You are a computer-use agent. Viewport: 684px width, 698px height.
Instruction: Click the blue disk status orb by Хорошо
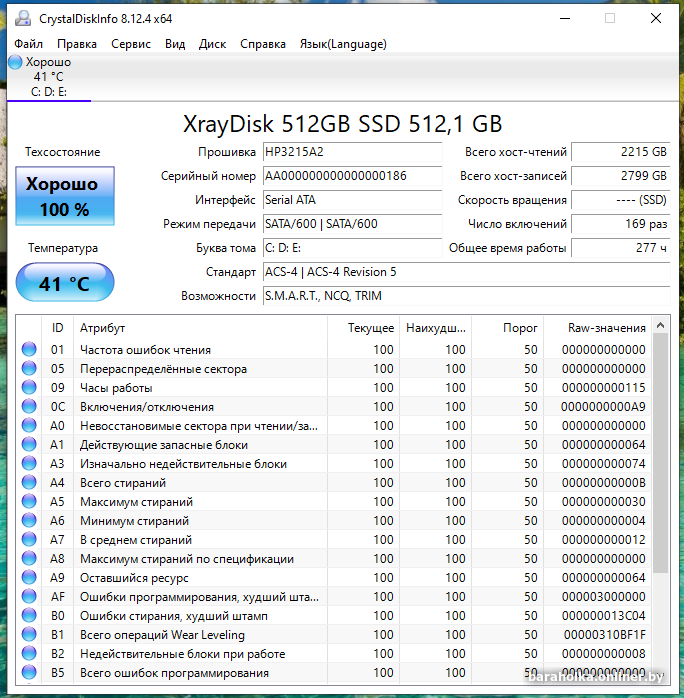tap(15, 62)
